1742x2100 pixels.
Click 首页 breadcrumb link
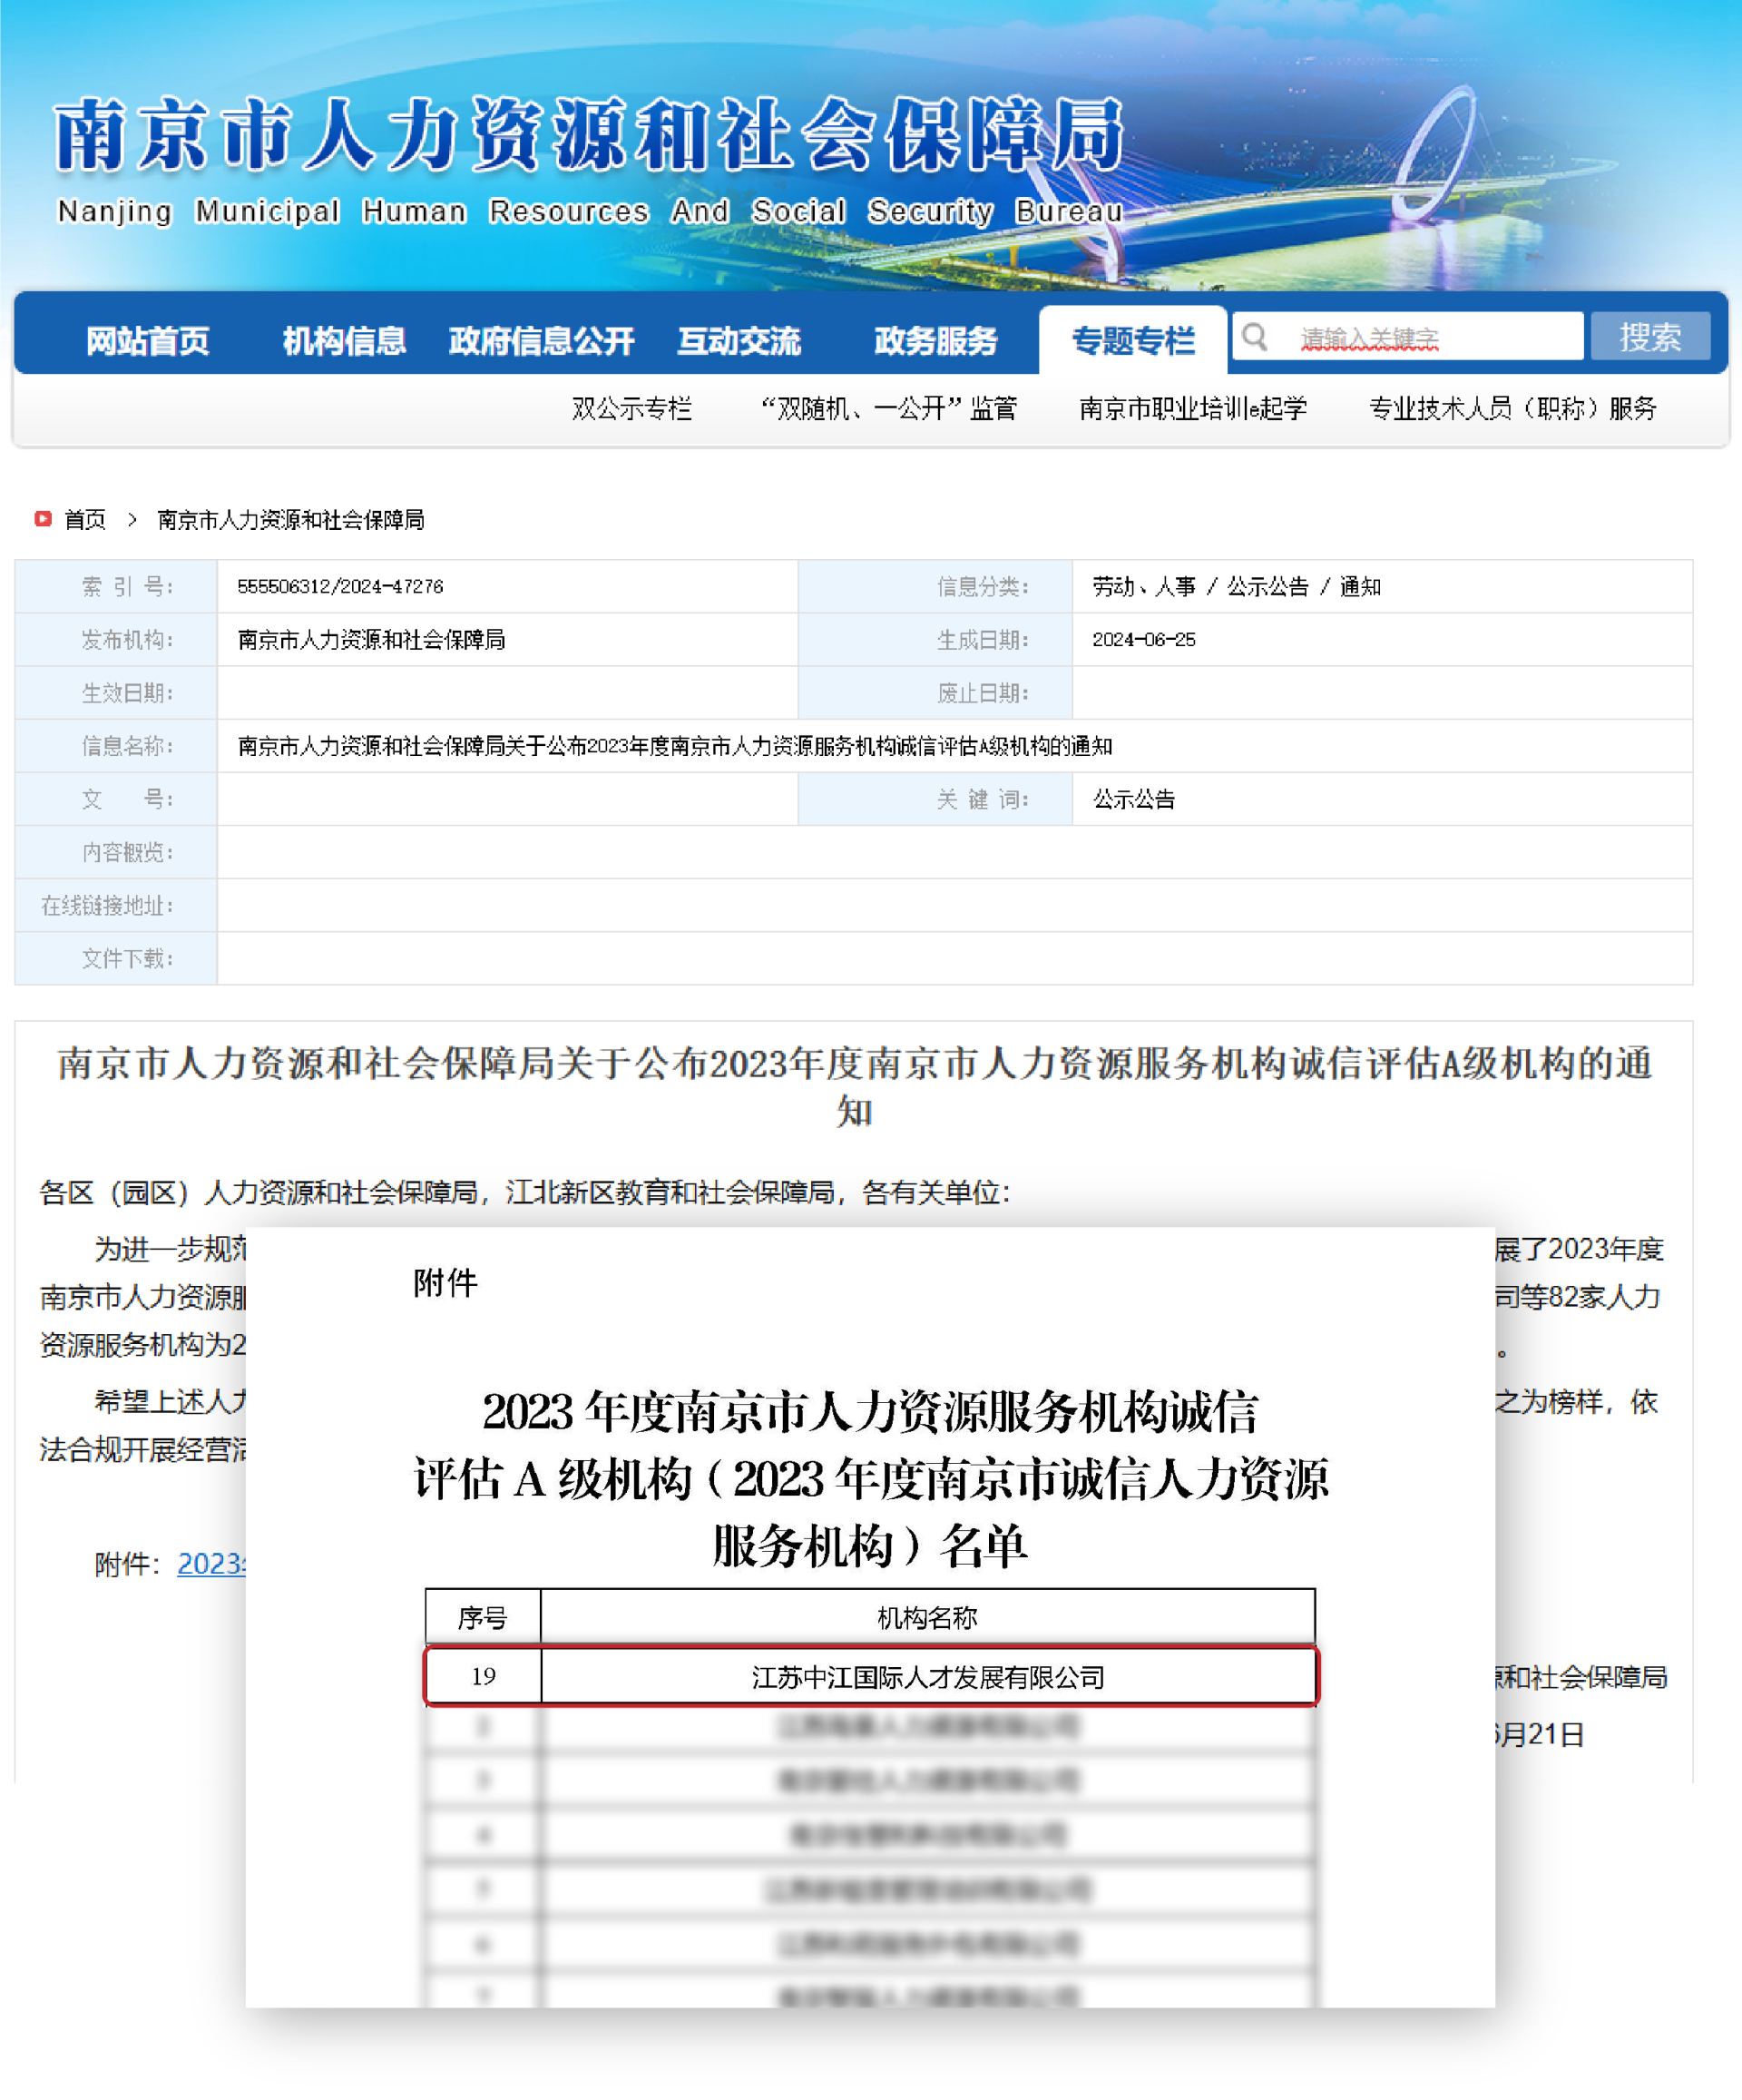85,519
